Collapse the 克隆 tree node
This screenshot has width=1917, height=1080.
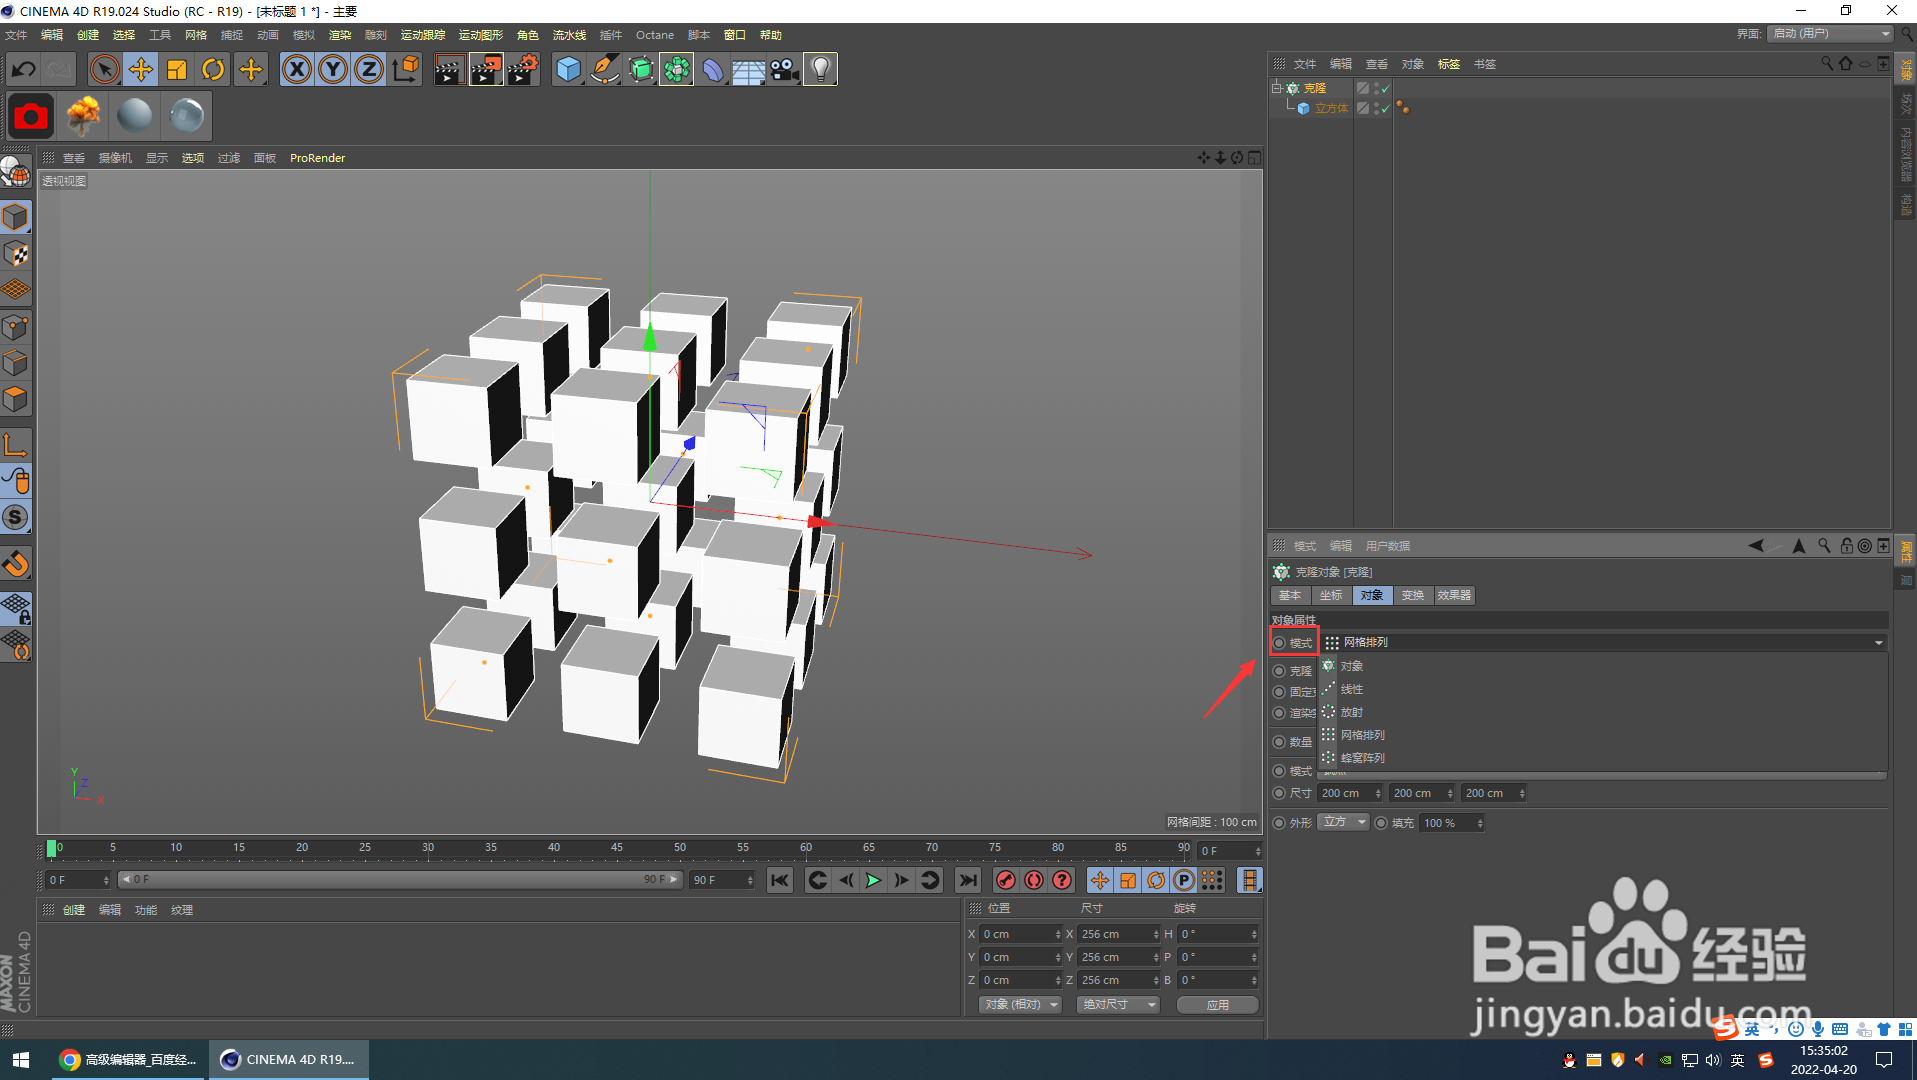click(x=1276, y=88)
